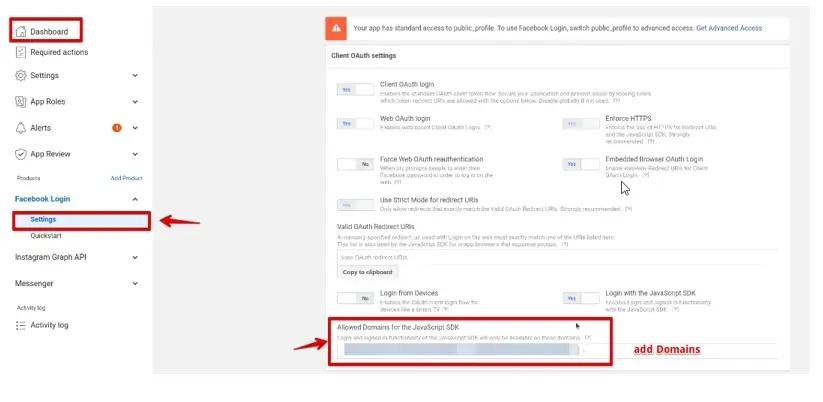Click the Alerts bell icon
This screenshot has height=402, width=823.
pos(21,128)
